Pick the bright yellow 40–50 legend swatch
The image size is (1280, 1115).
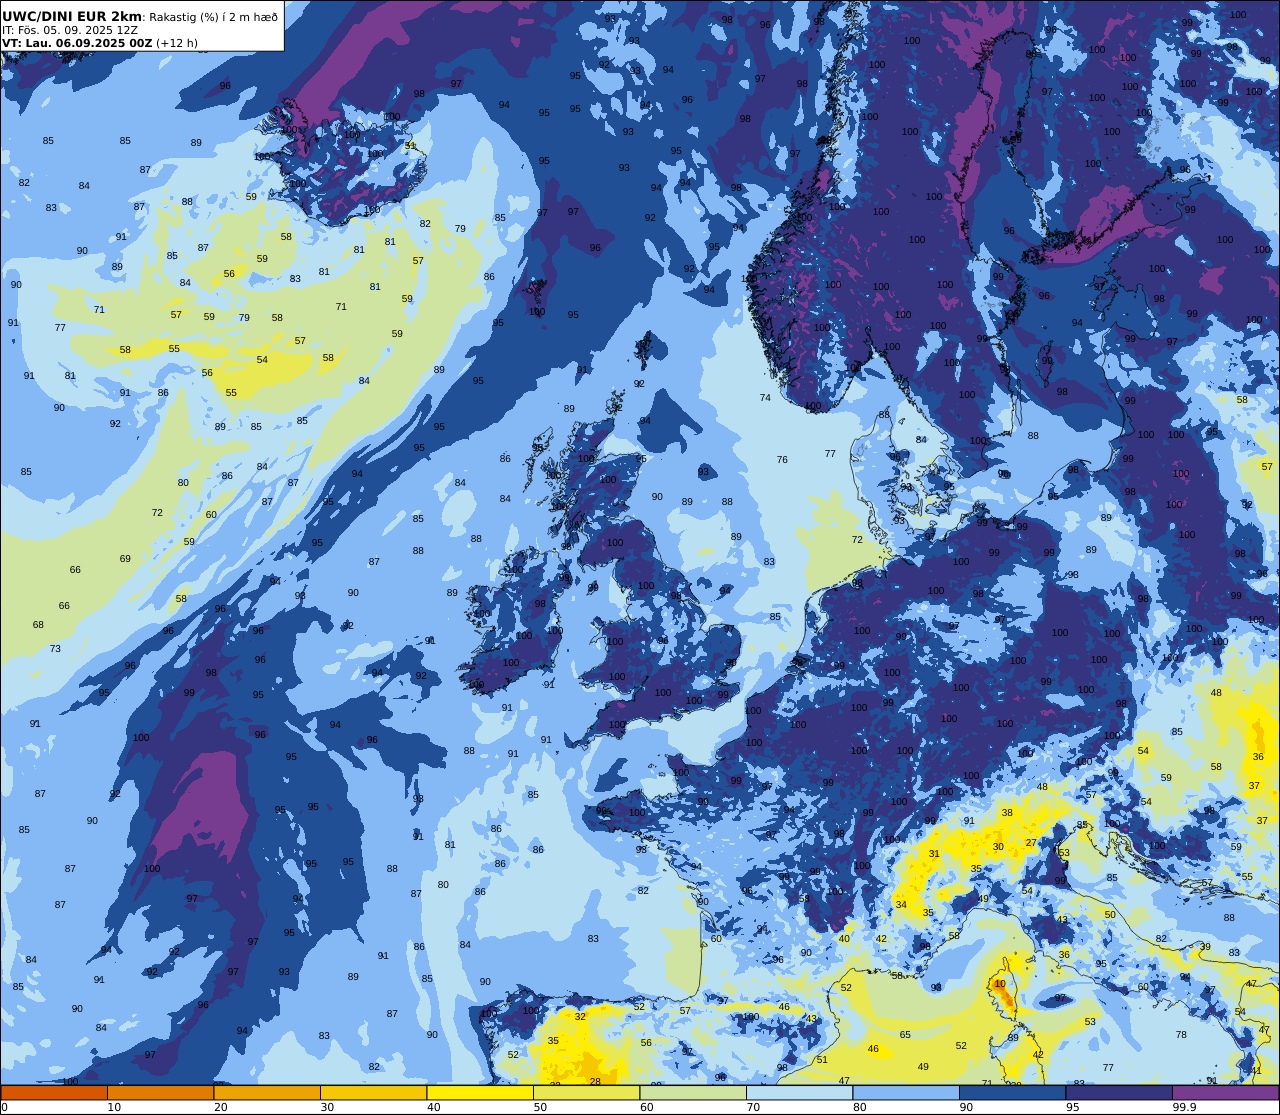480,1093
